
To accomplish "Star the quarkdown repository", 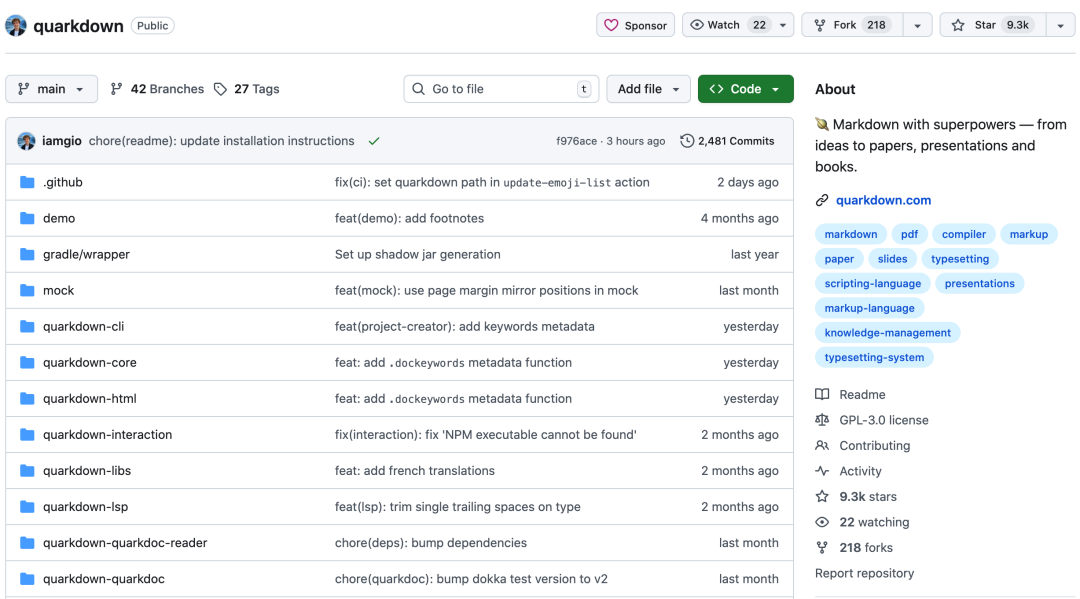I will coord(992,25).
